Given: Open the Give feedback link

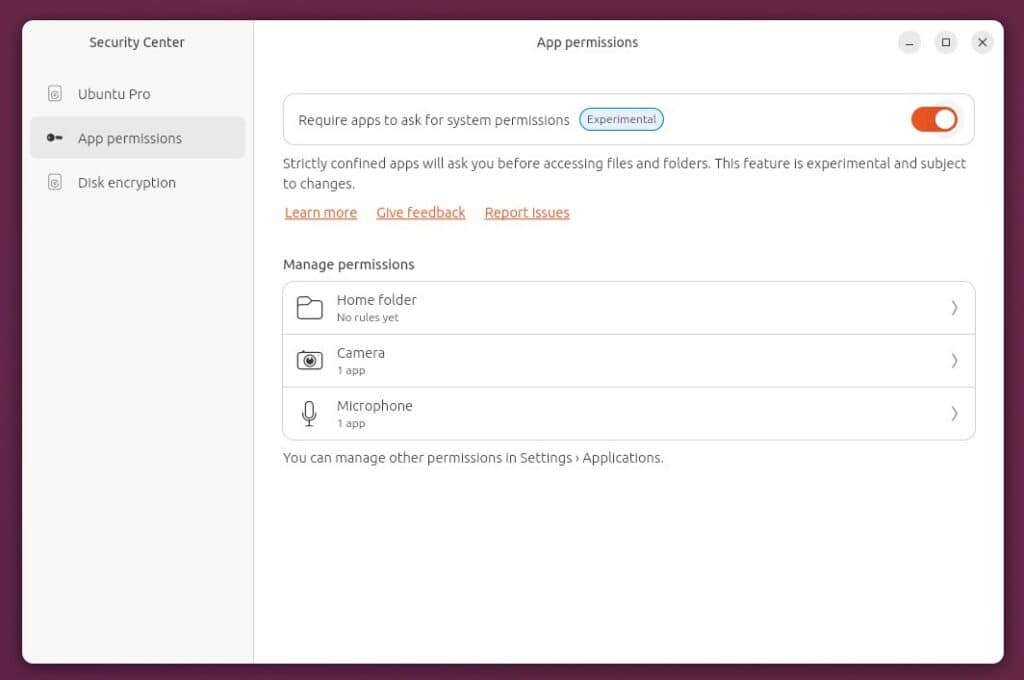Looking at the screenshot, I should [421, 213].
